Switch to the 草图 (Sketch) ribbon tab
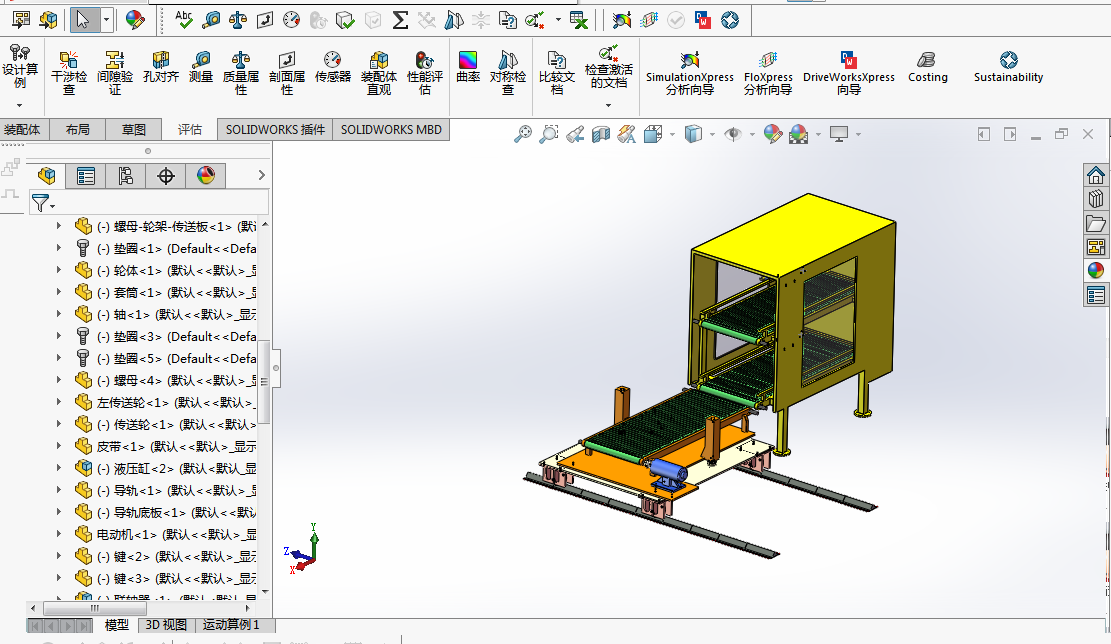The width and height of the screenshot is (1111, 644). (133, 130)
